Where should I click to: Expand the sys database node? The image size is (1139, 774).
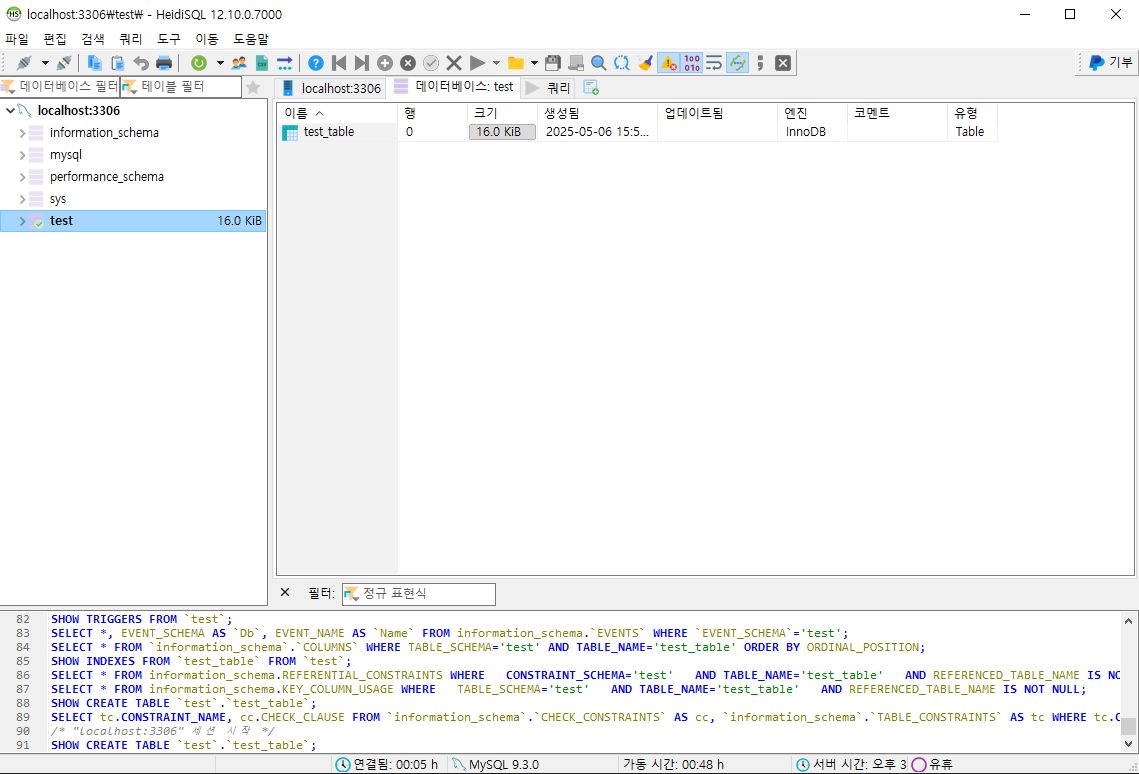[x=23, y=199]
